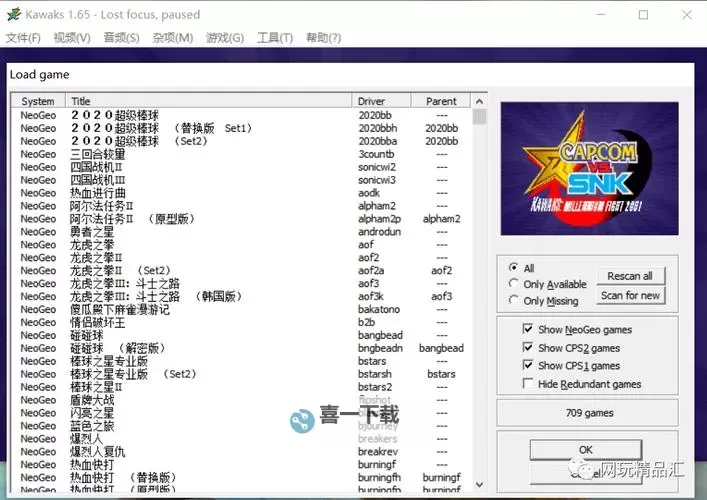707x500 pixels.
Task: Open the 杂项(M) menu
Action: [173, 38]
